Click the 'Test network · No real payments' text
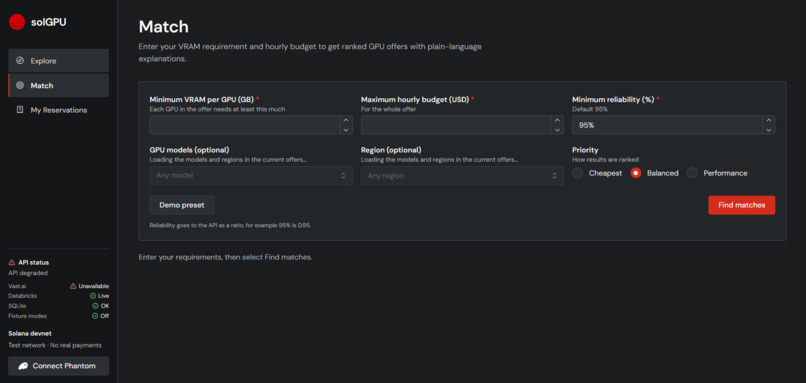The width and height of the screenshot is (806, 383). (x=55, y=345)
